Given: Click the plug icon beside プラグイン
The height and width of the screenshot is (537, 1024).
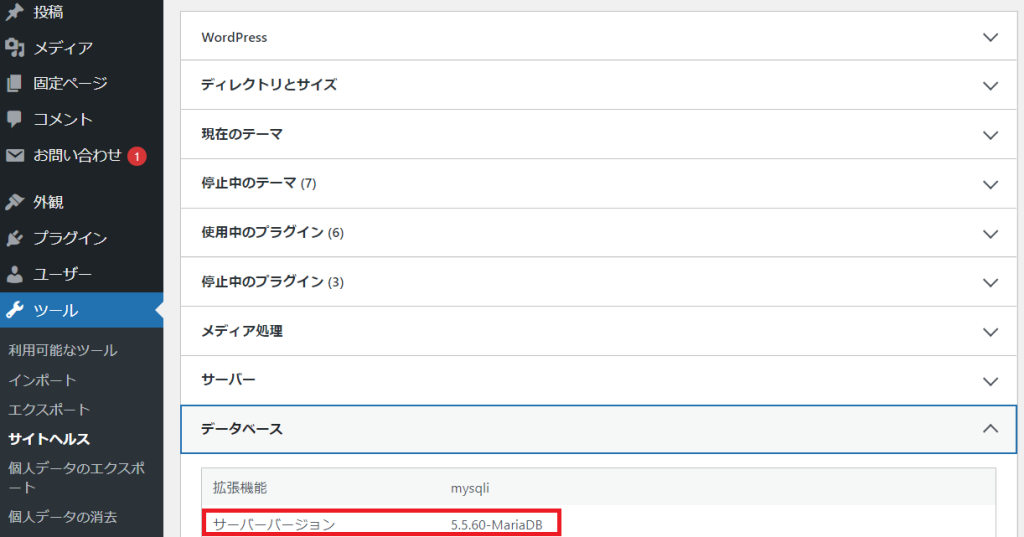Looking at the screenshot, I should point(14,238).
